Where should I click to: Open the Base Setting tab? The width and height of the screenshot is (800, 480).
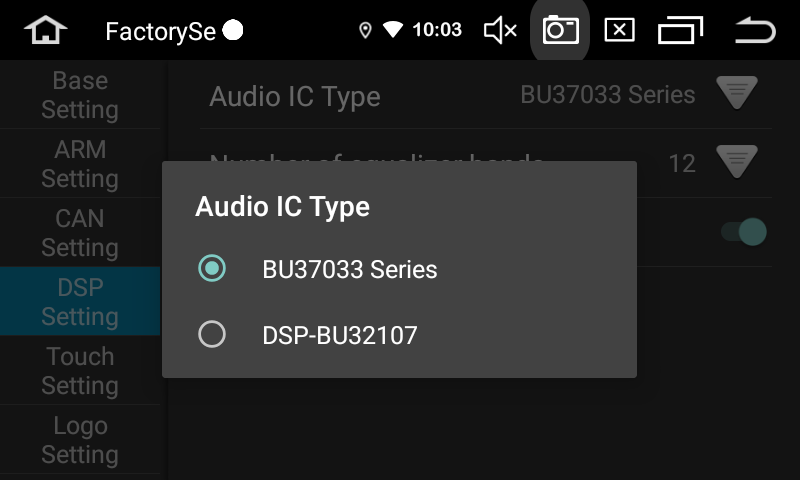tap(80, 95)
